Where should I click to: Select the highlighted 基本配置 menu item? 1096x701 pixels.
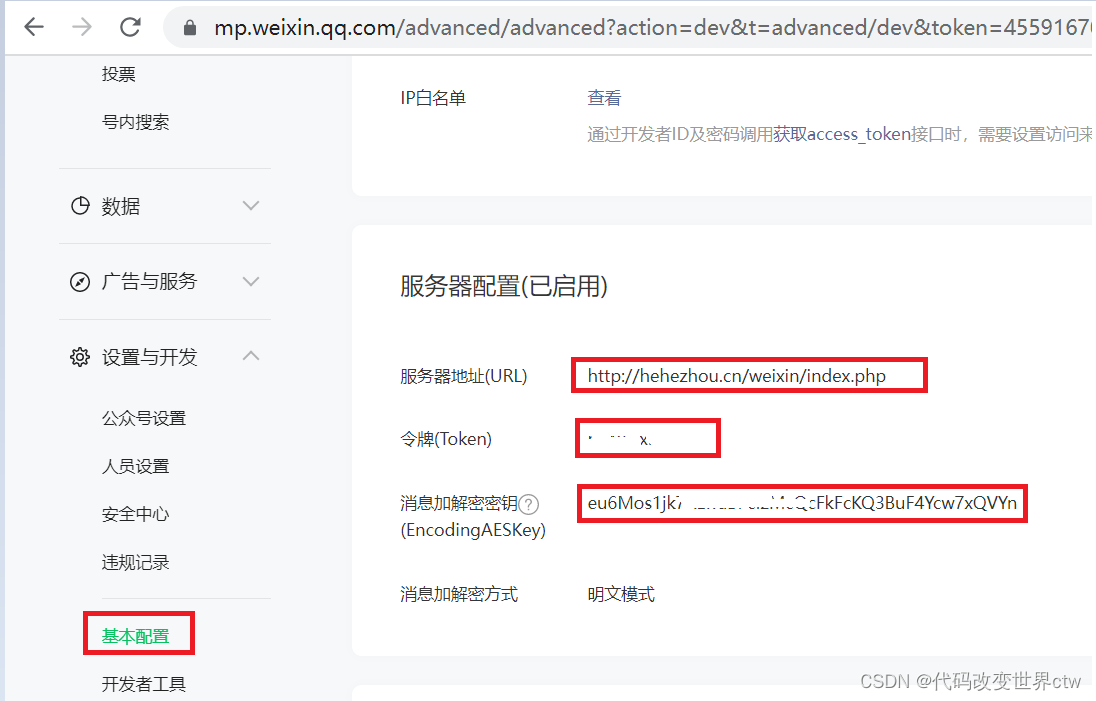pyautogui.click(x=138, y=633)
